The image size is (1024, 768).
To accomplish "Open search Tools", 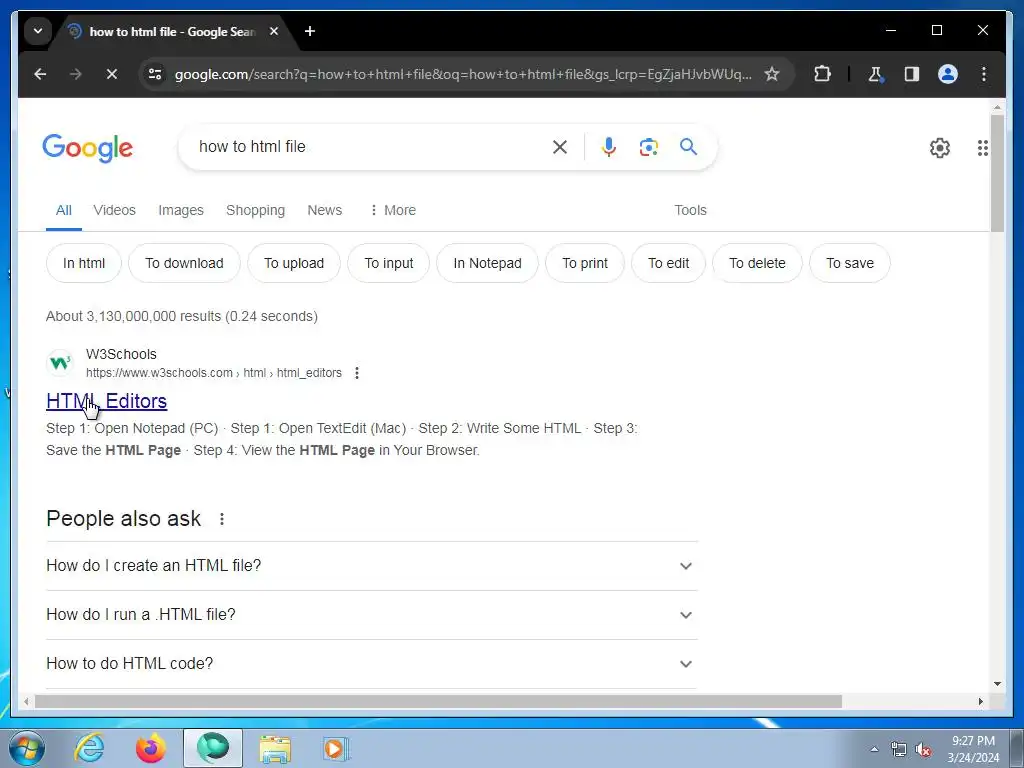I will click(x=690, y=210).
